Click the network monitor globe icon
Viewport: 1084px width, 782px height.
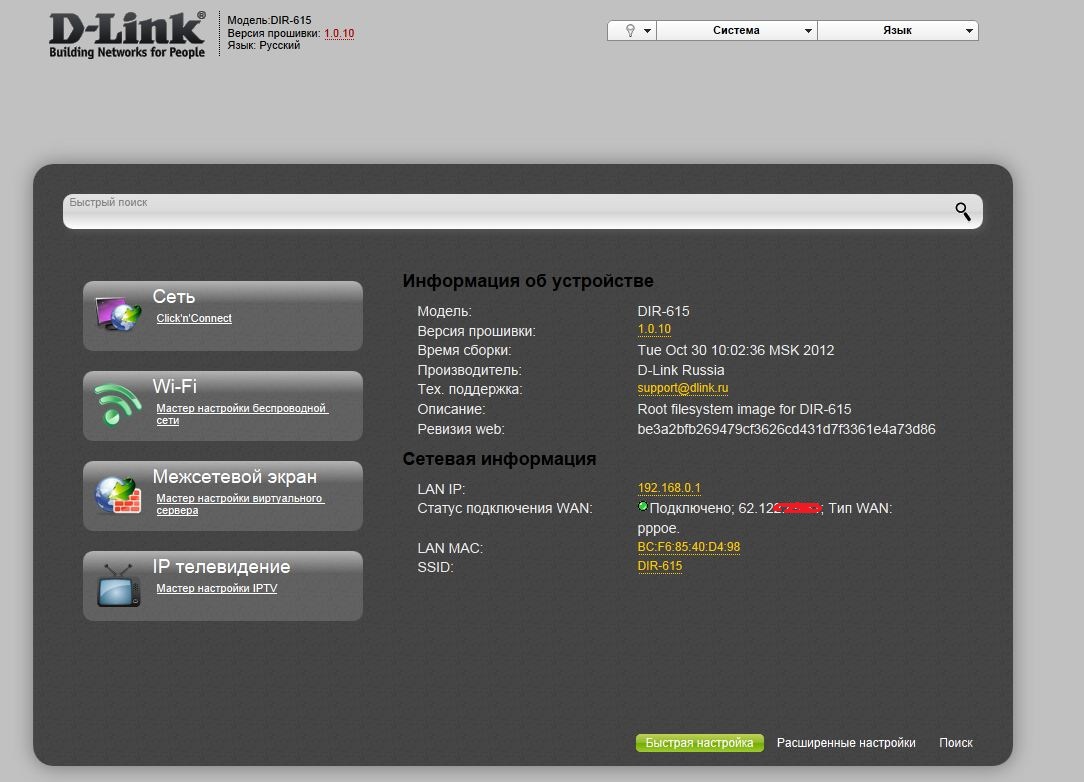(119, 314)
